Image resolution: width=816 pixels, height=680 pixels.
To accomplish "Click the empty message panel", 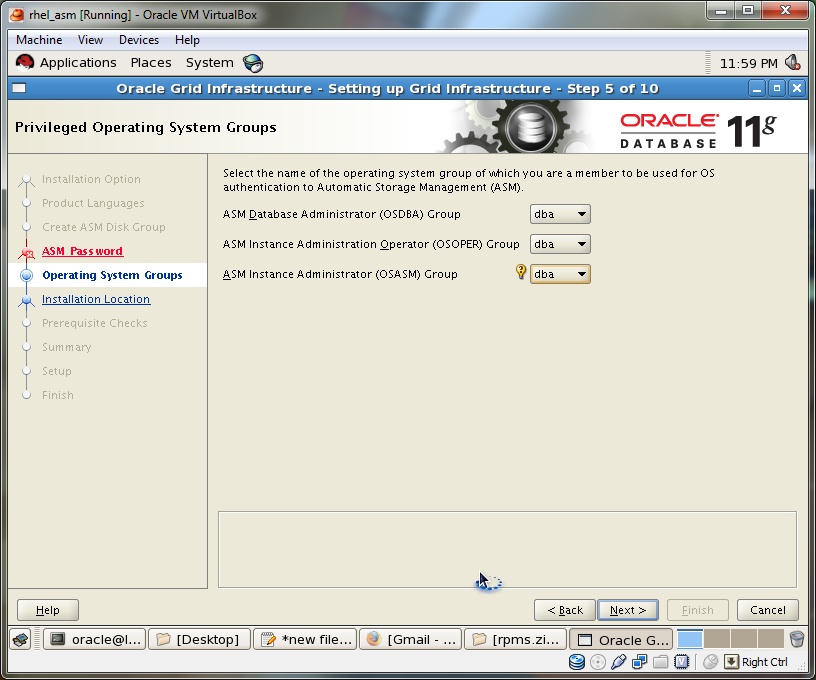I will [507, 549].
